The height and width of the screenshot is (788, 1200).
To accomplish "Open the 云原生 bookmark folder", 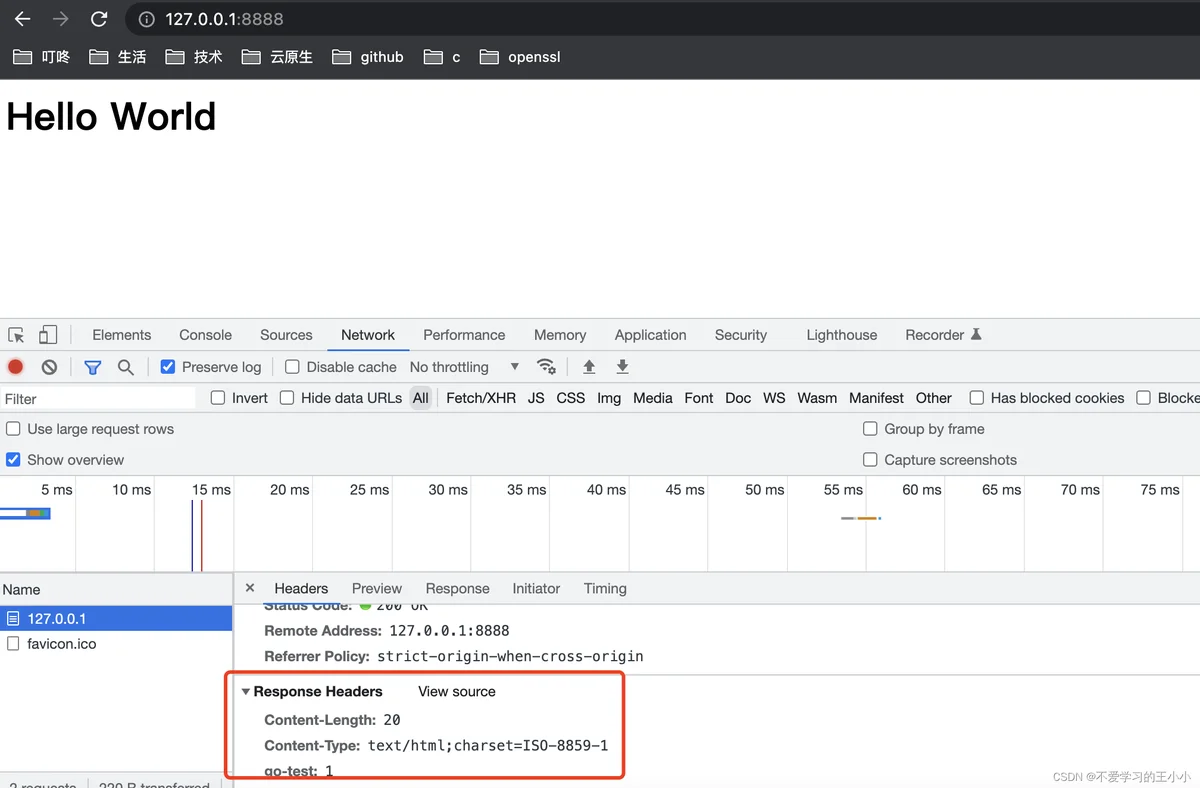I will pyautogui.click(x=277, y=57).
